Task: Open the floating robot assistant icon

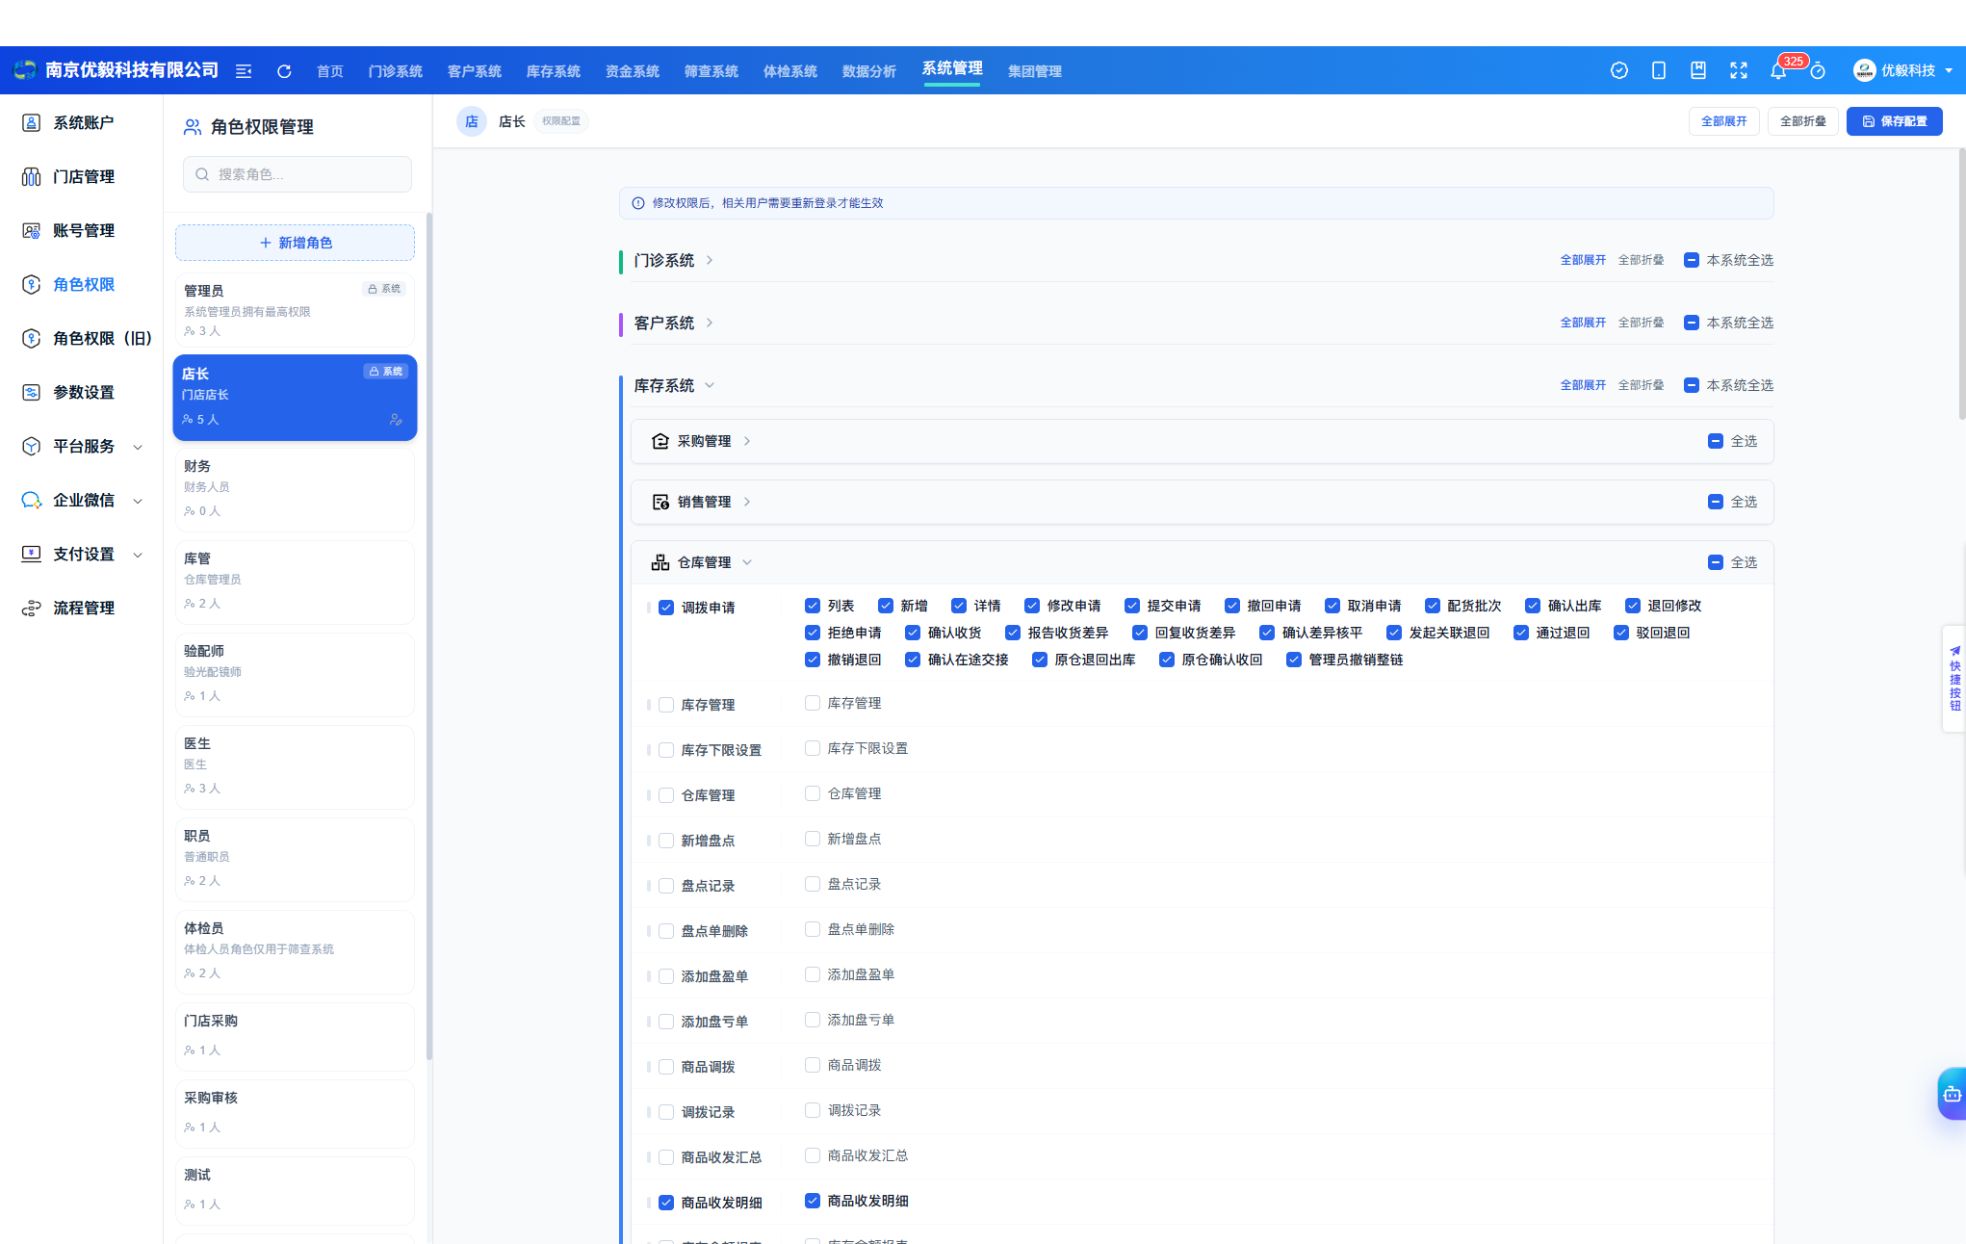Action: tap(1951, 1094)
